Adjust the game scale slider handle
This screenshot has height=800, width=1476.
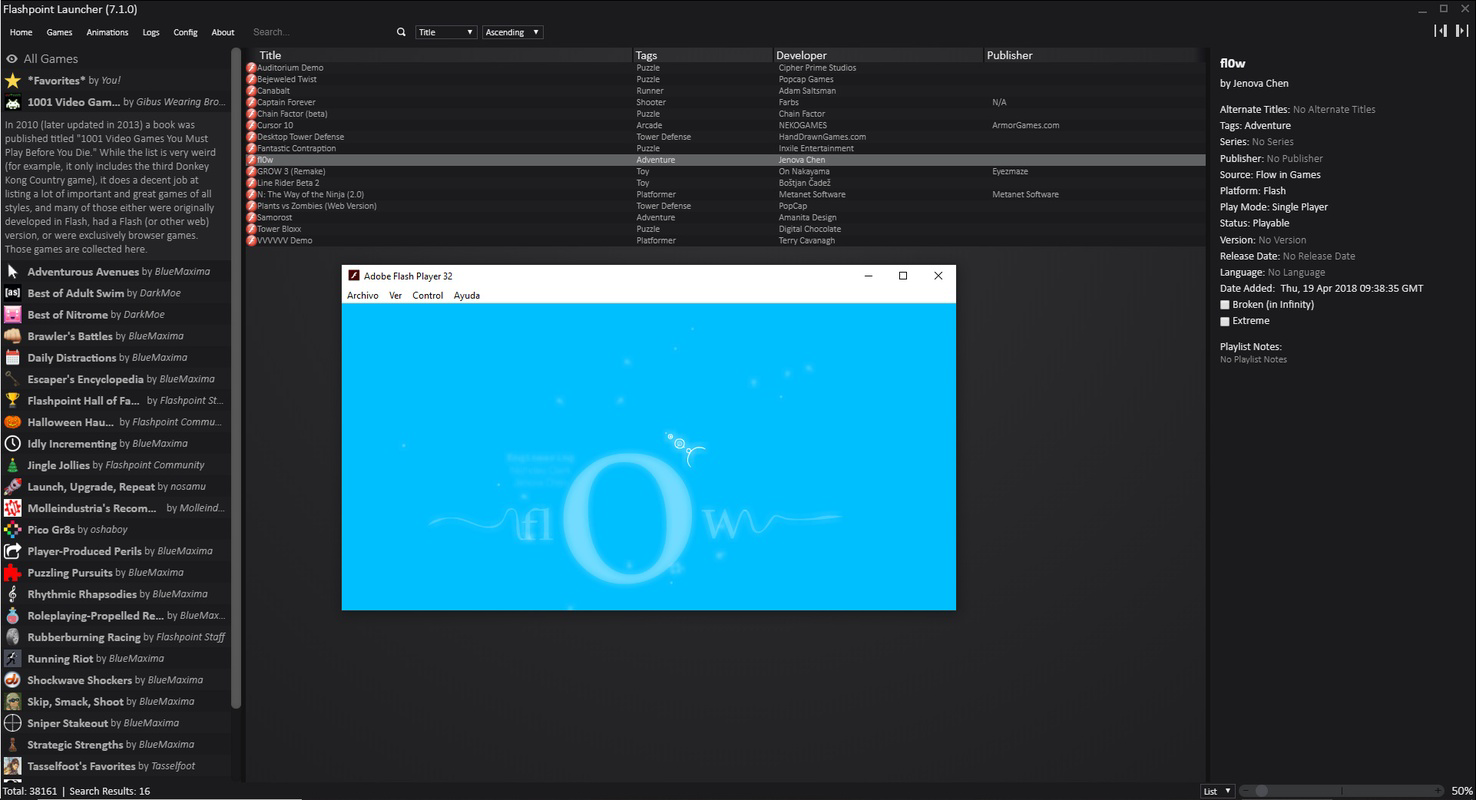[1262, 791]
